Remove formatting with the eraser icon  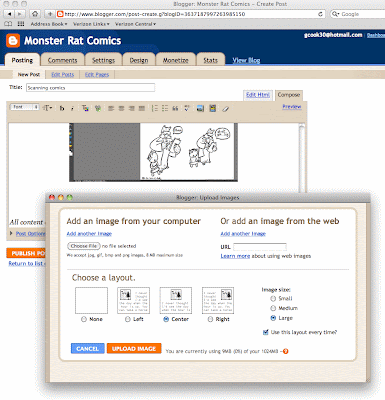click(226, 108)
